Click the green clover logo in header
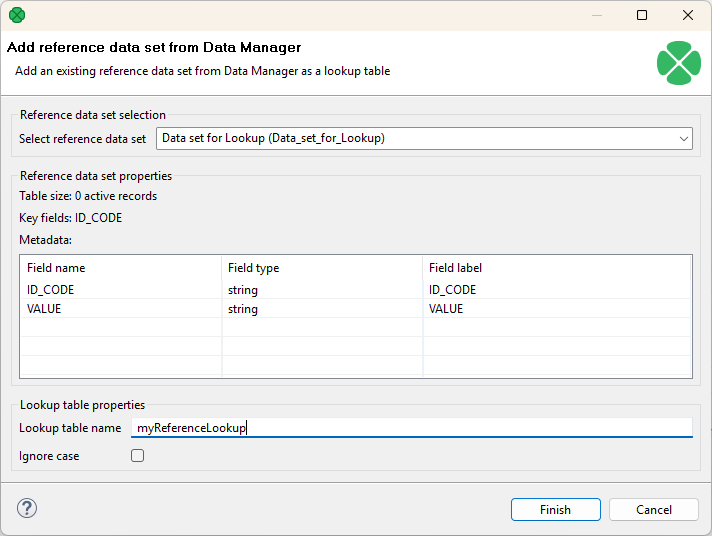The height and width of the screenshot is (536, 712). pyautogui.click(x=678, y=63)
